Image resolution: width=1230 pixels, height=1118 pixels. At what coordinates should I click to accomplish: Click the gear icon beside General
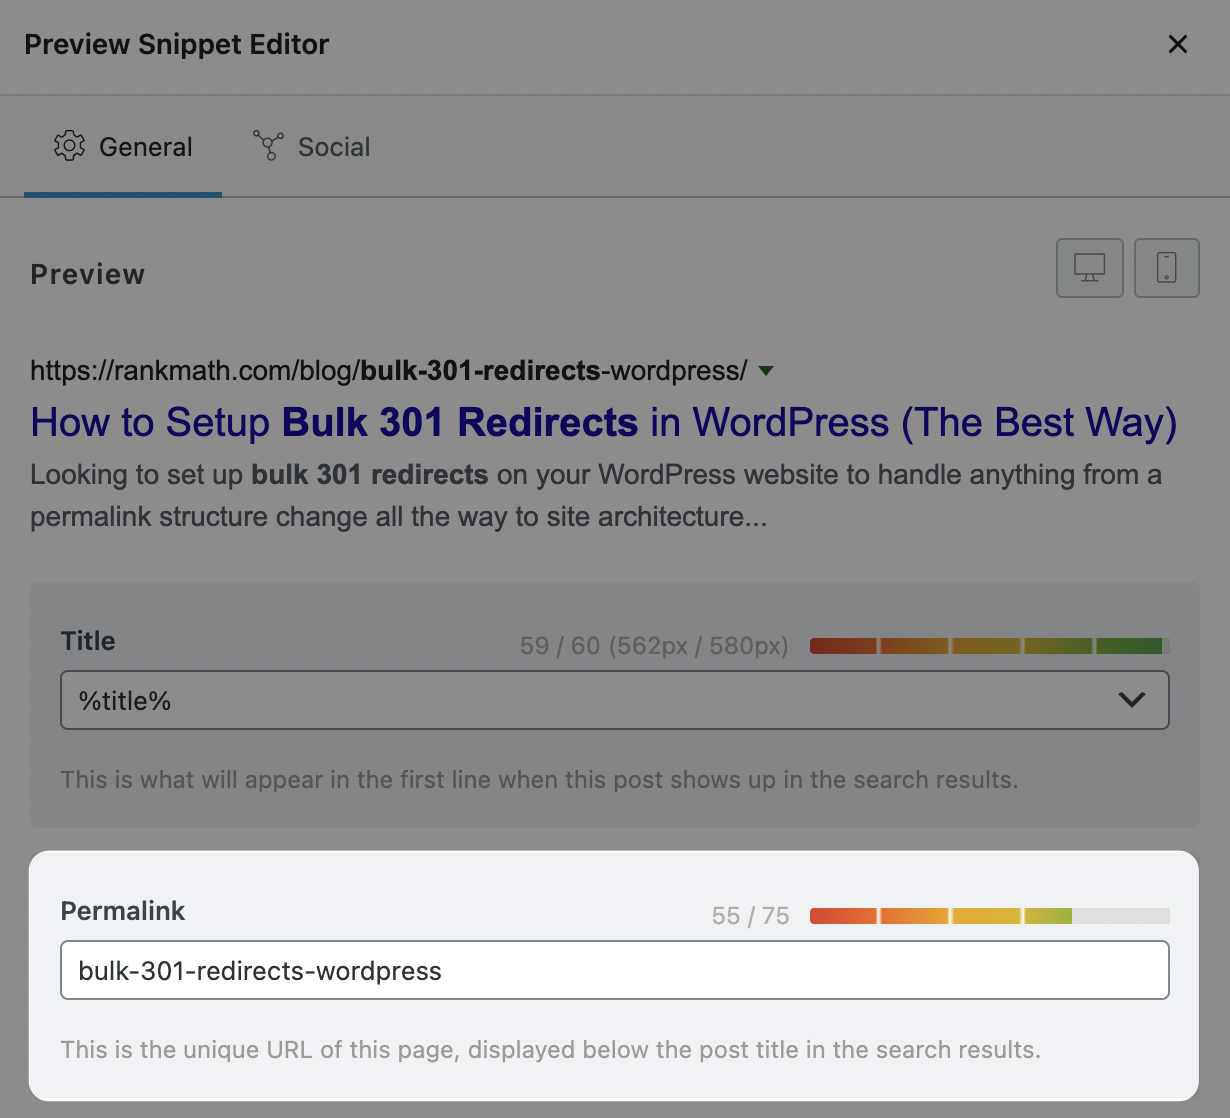click(x=69, y=146)
